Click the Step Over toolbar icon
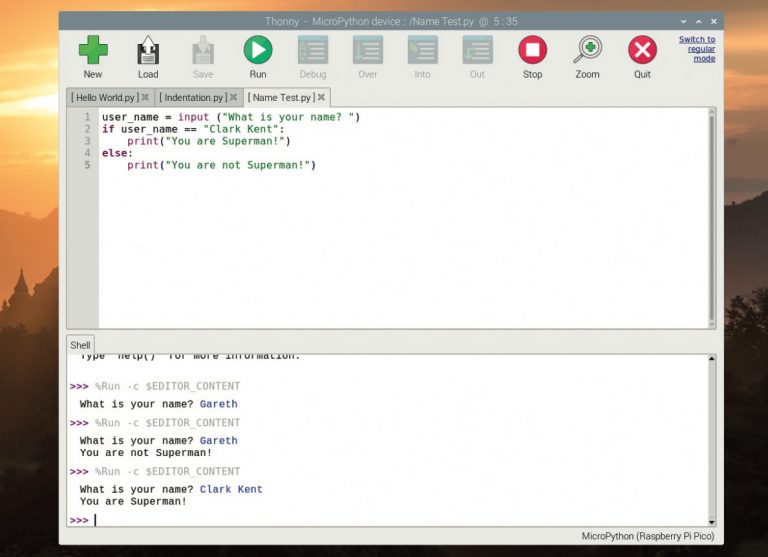Viewport: 768px width, 557px height. click(x=368, y=50)
